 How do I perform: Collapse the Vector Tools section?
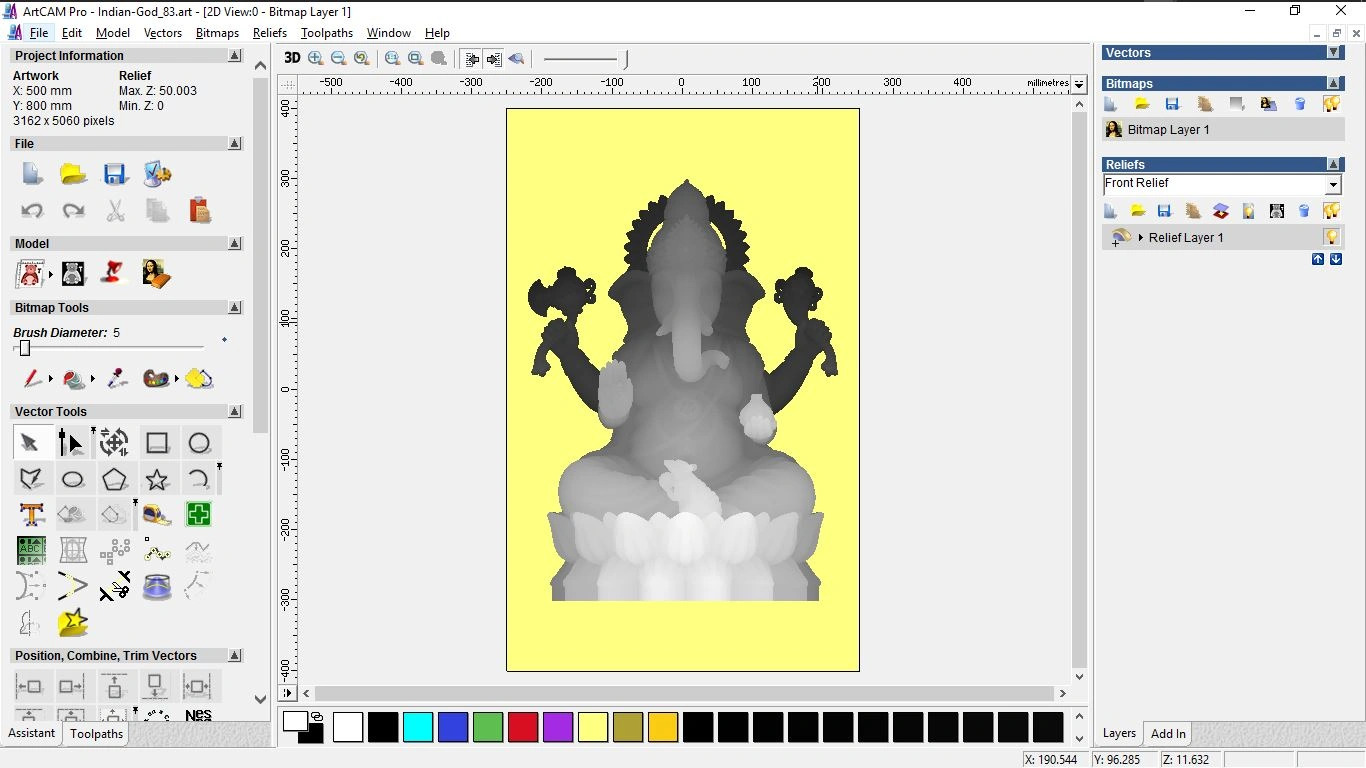pos(234,411)
